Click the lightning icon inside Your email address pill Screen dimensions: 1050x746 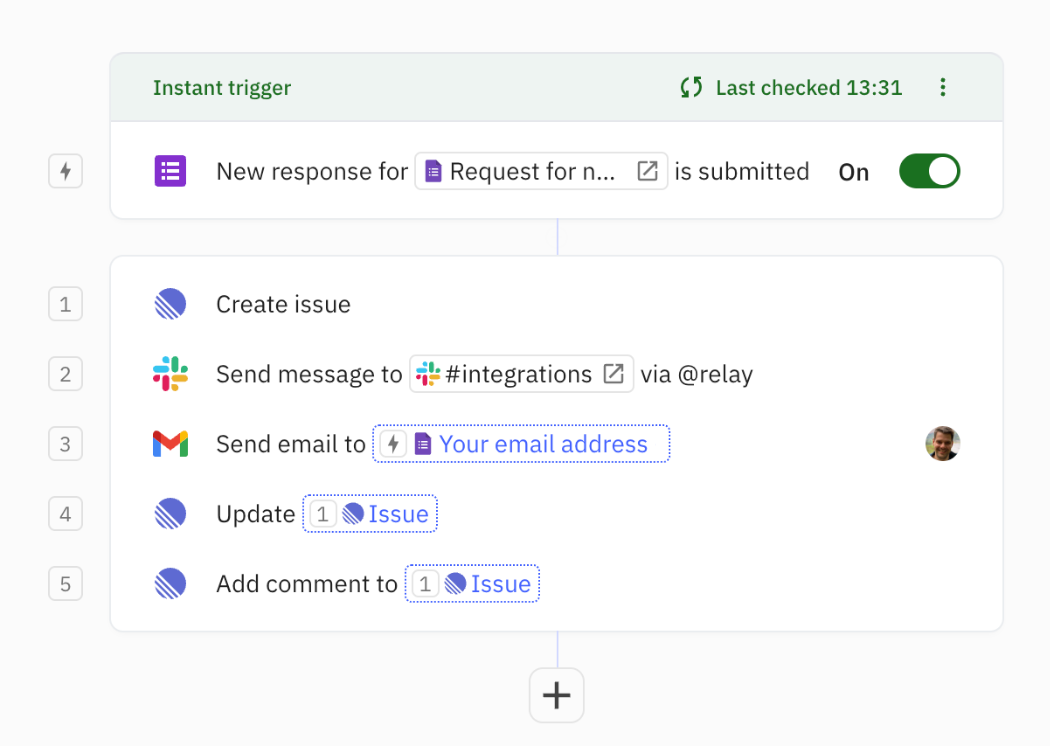[392, 444]
